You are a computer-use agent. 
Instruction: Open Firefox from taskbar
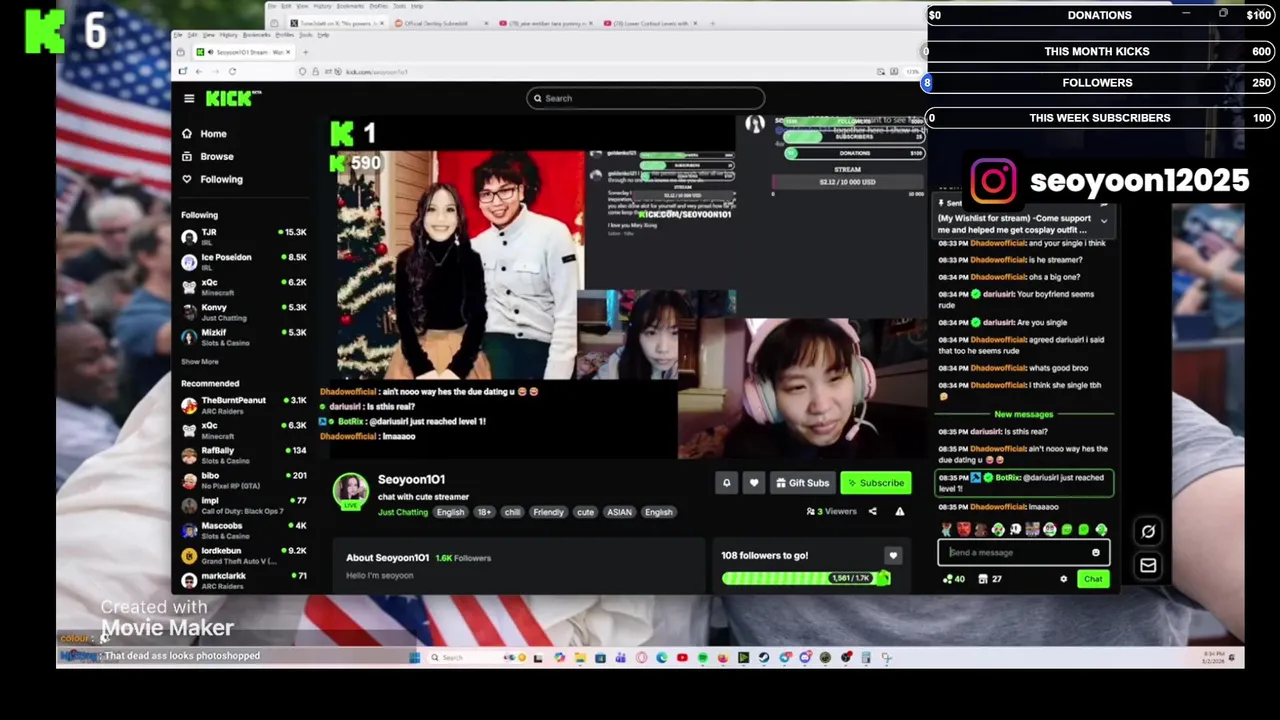(x=723, y=658)
